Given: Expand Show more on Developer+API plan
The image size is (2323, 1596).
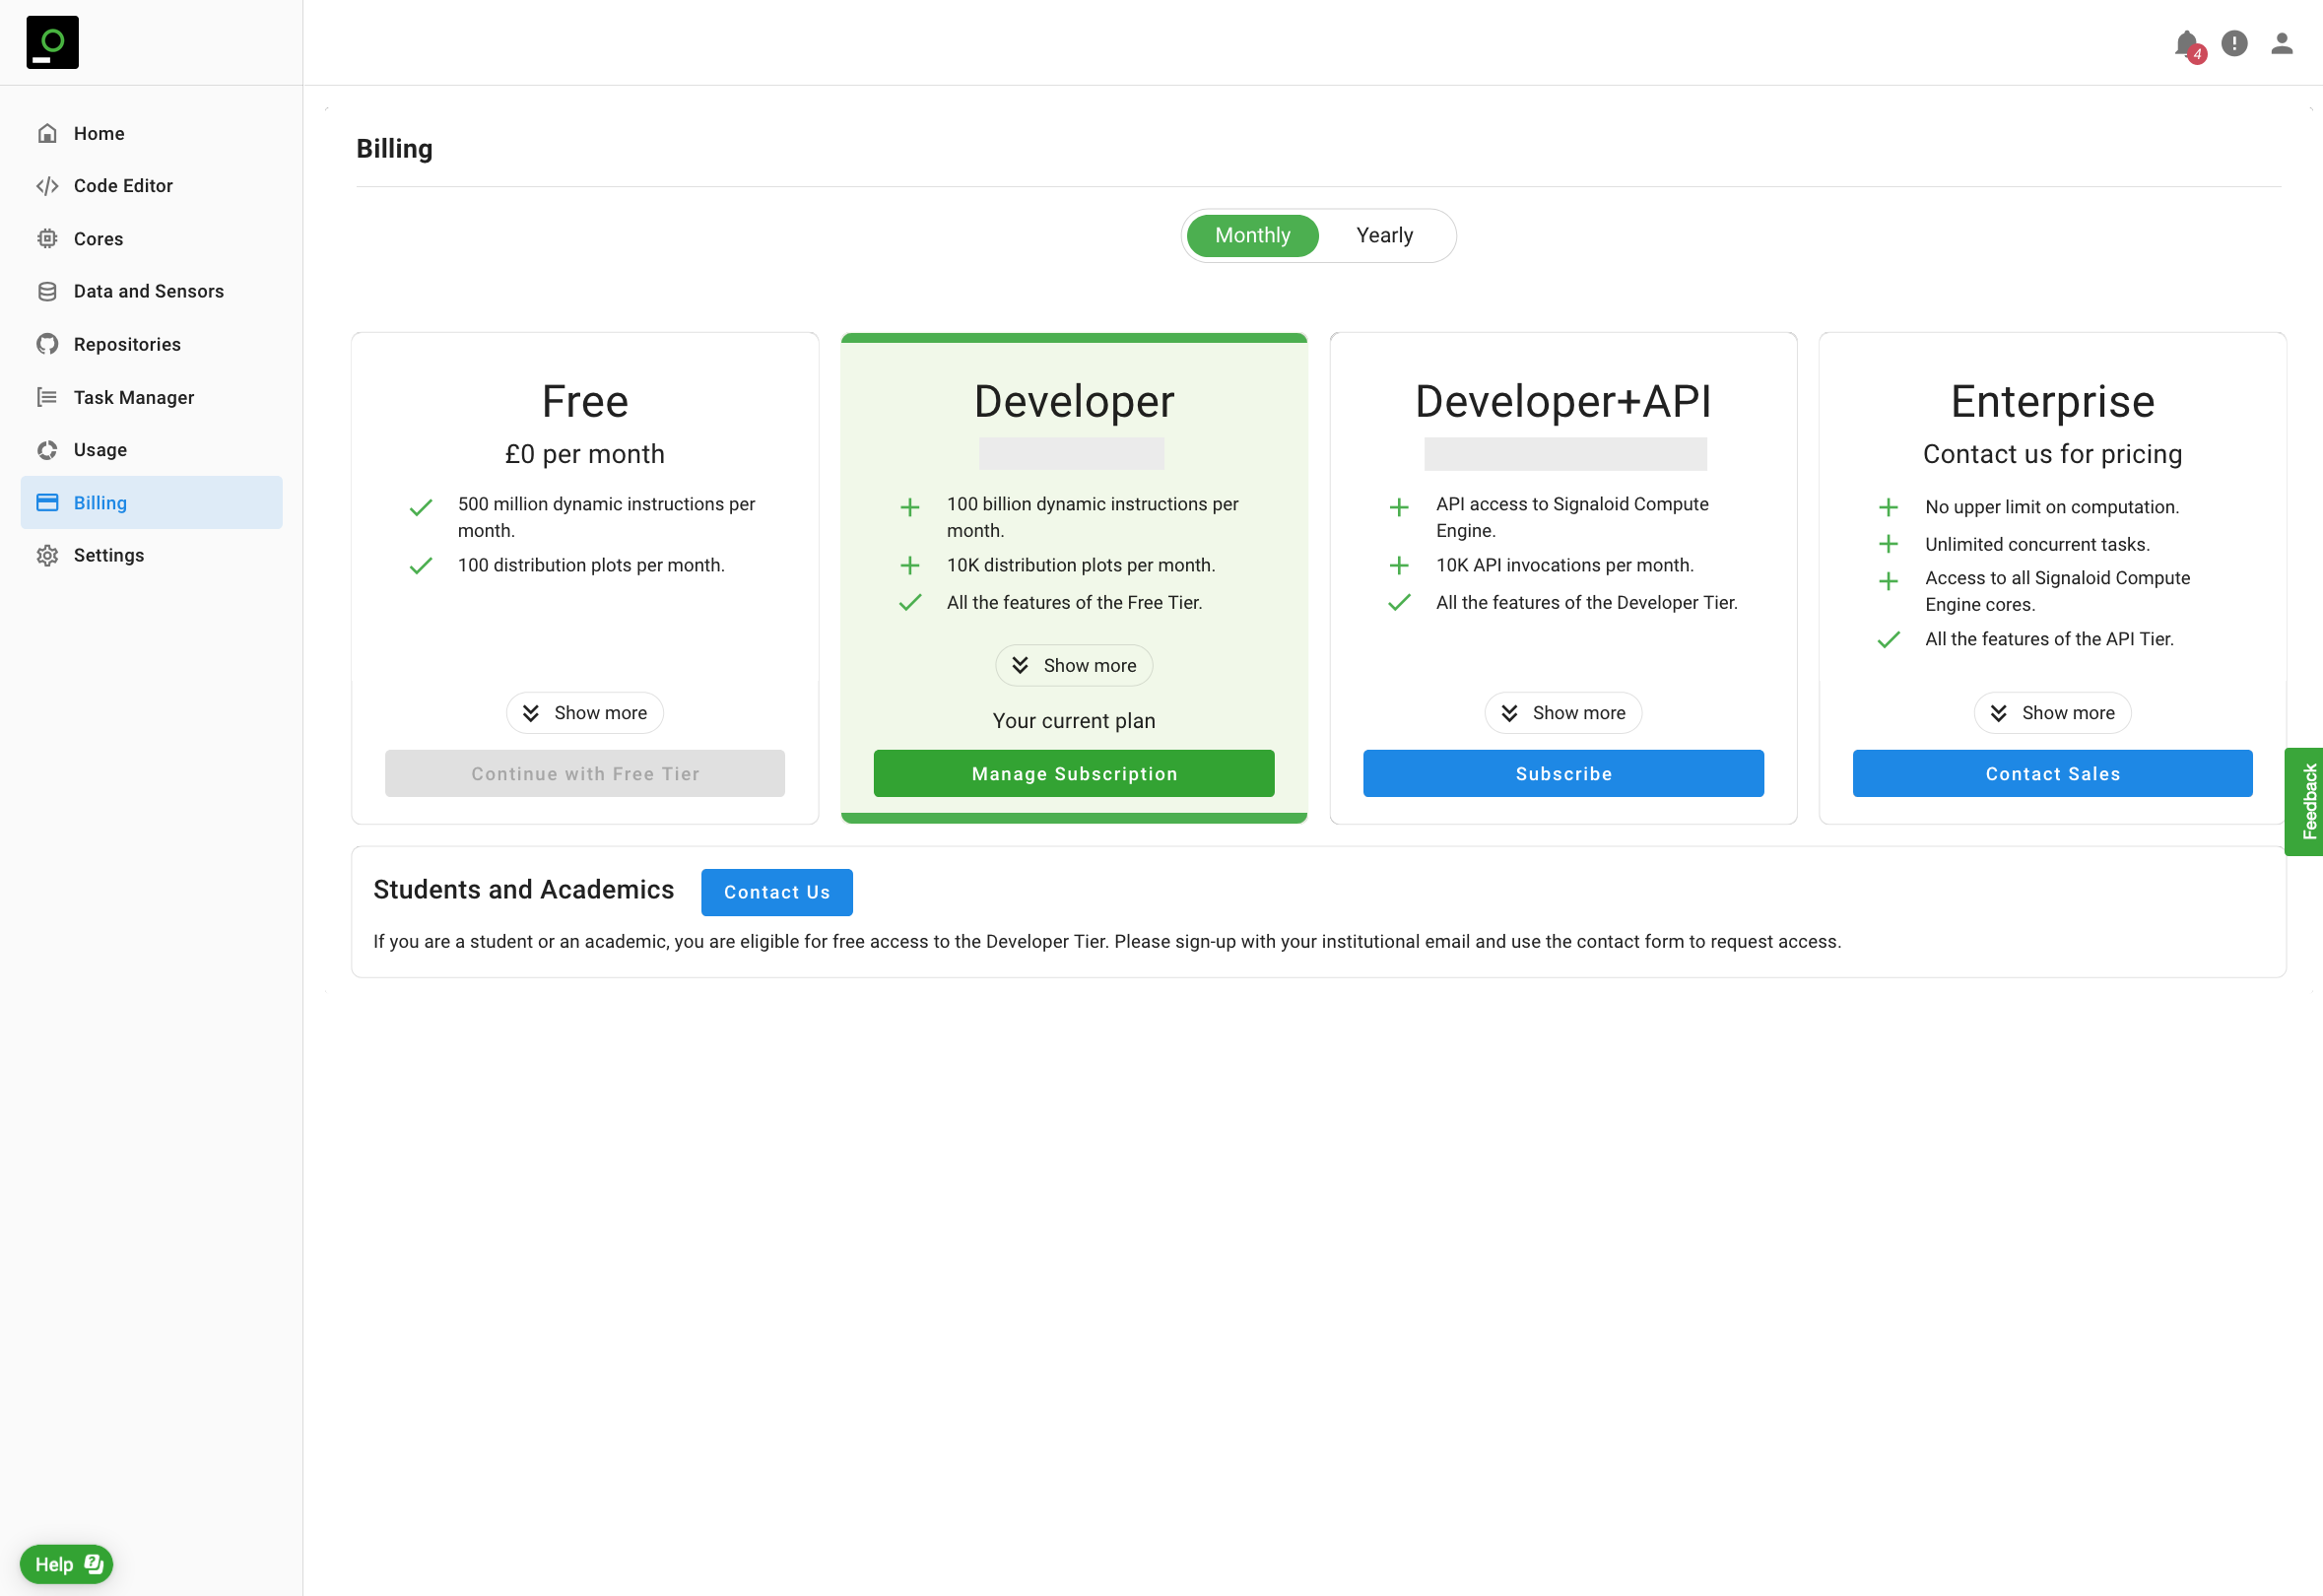Looking at the screenshot, I should point(1563,713).
